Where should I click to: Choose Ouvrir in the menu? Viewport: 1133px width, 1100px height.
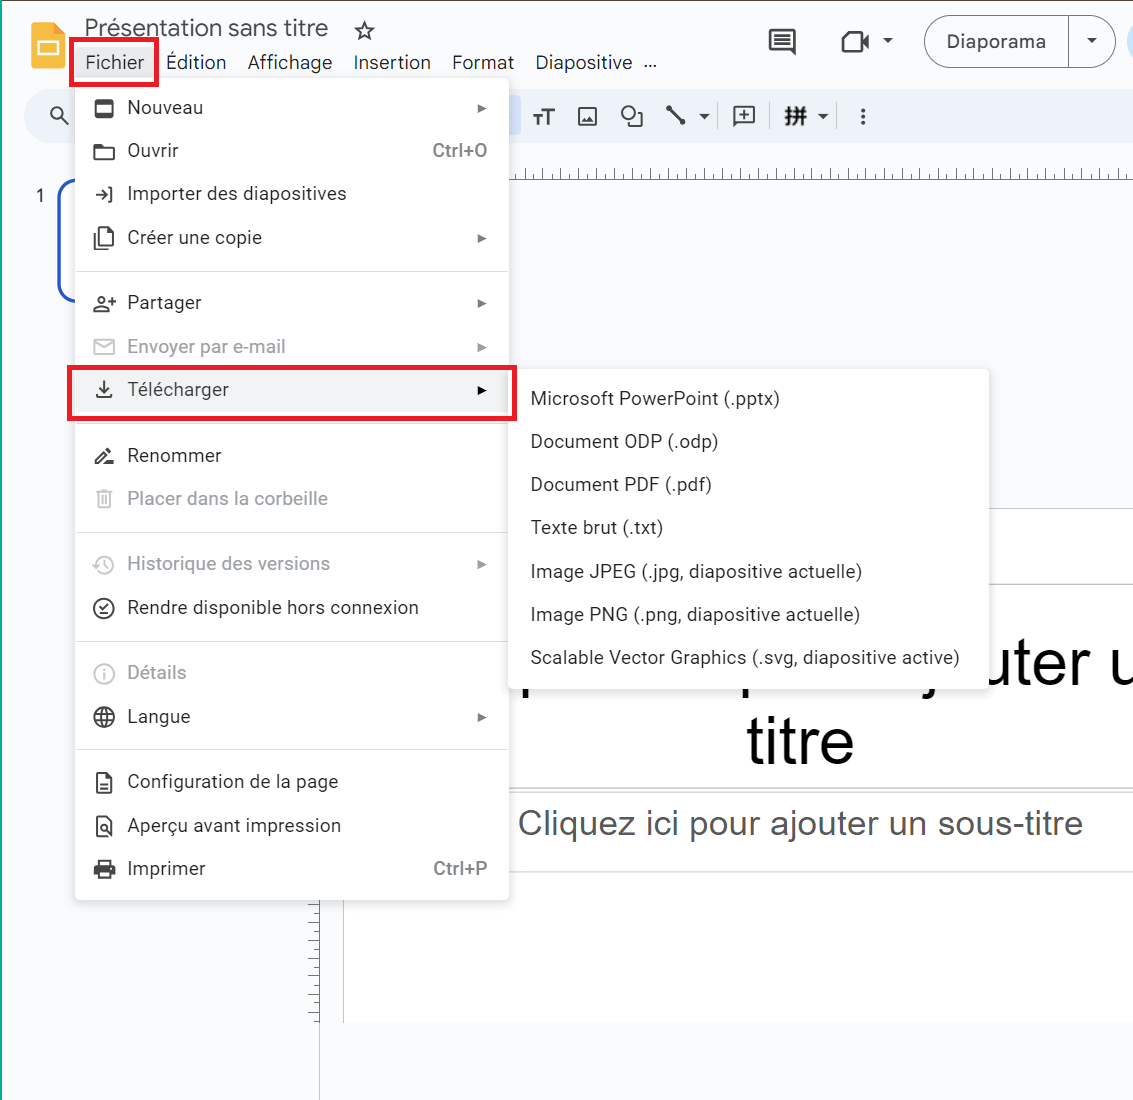point(292,151)
